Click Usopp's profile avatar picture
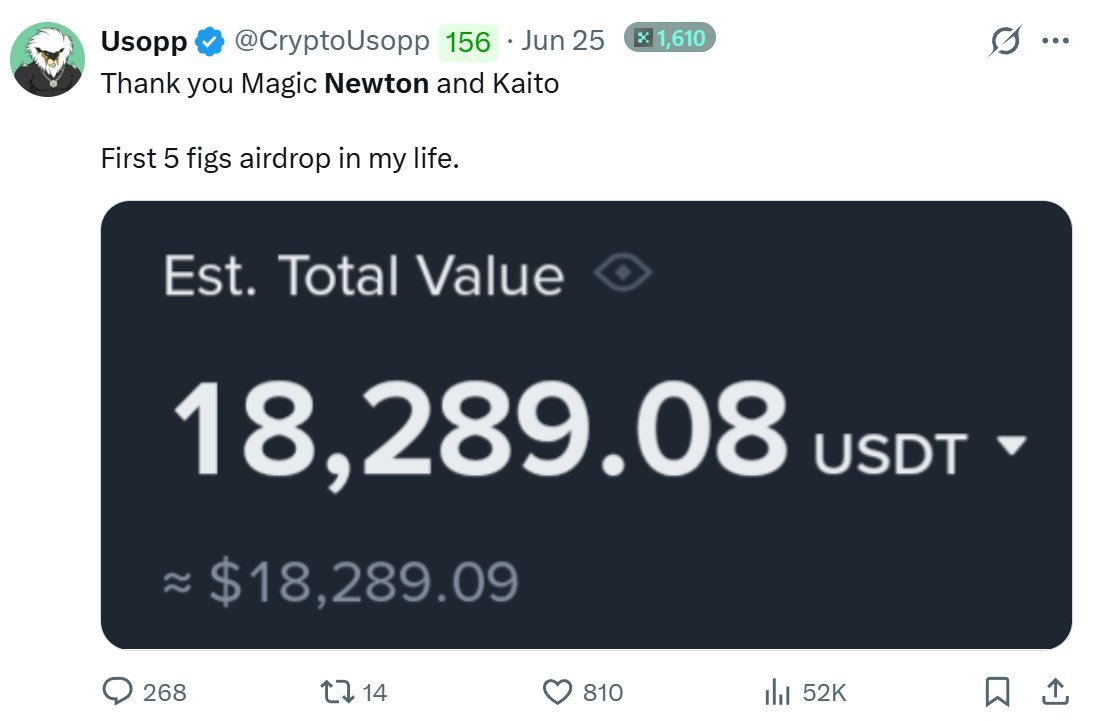Screen dimensions: 1096x721 tap(47, 59)
